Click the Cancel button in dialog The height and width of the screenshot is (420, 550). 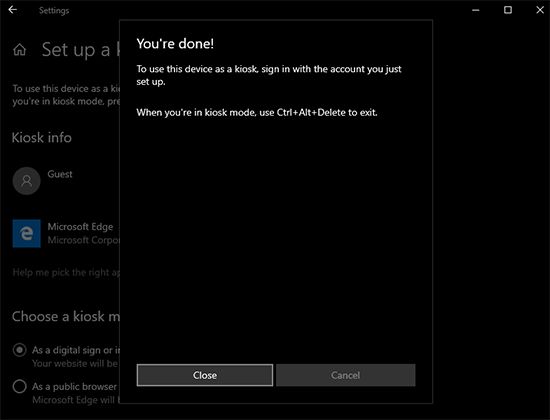point(346,375)
